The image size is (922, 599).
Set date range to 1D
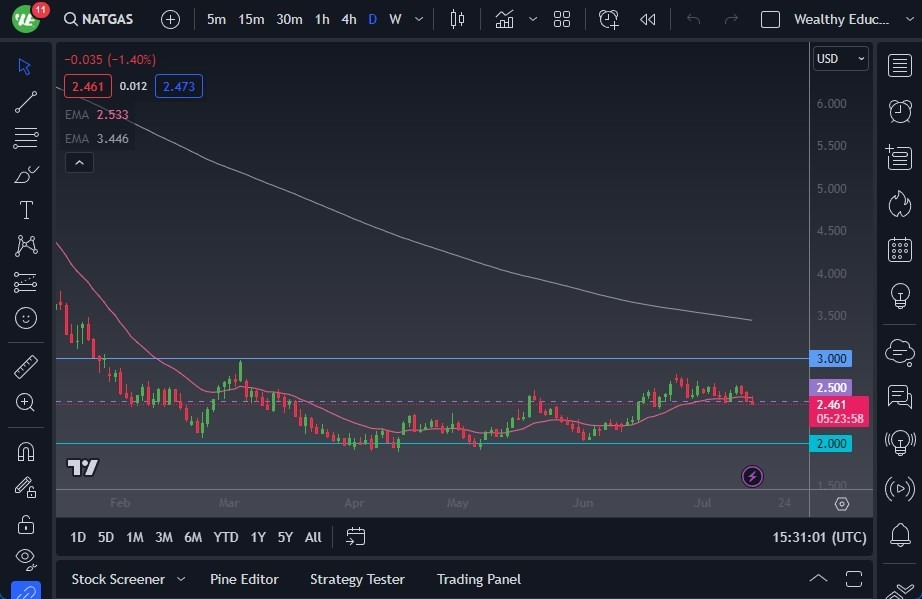pos(78,537)
